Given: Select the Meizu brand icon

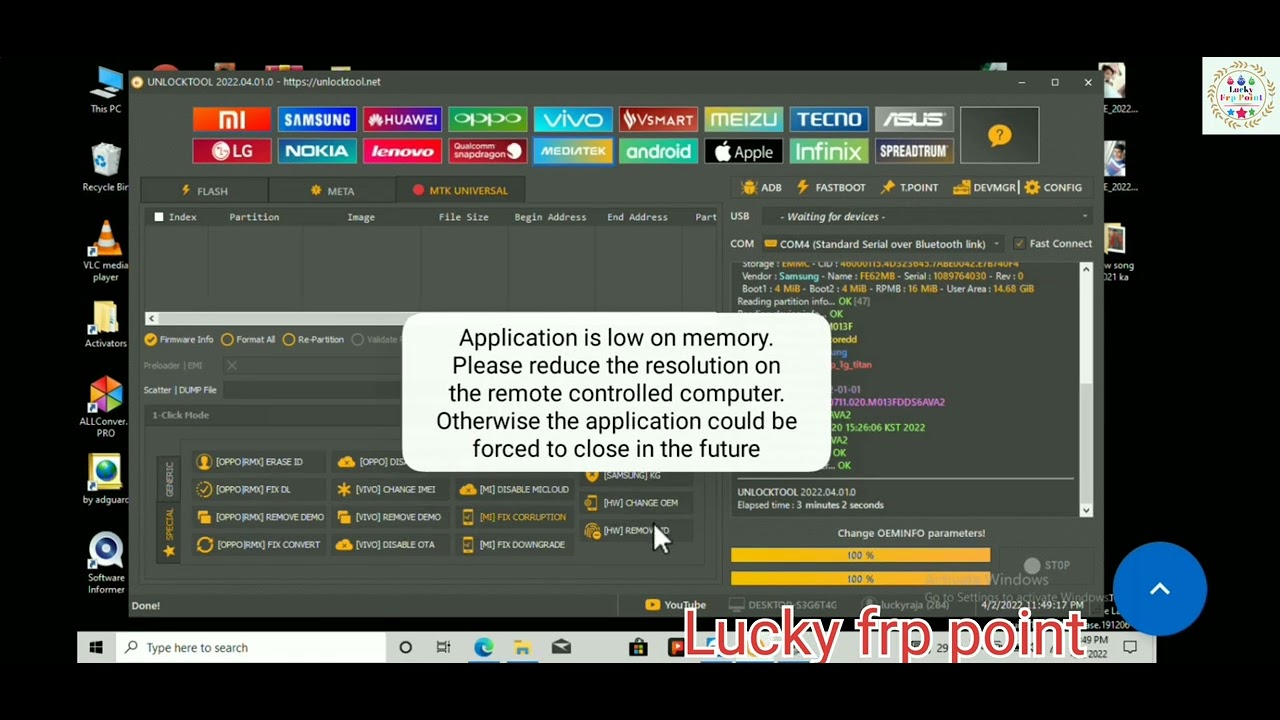Looking at the screenshot, I should (x=743, y=120).
